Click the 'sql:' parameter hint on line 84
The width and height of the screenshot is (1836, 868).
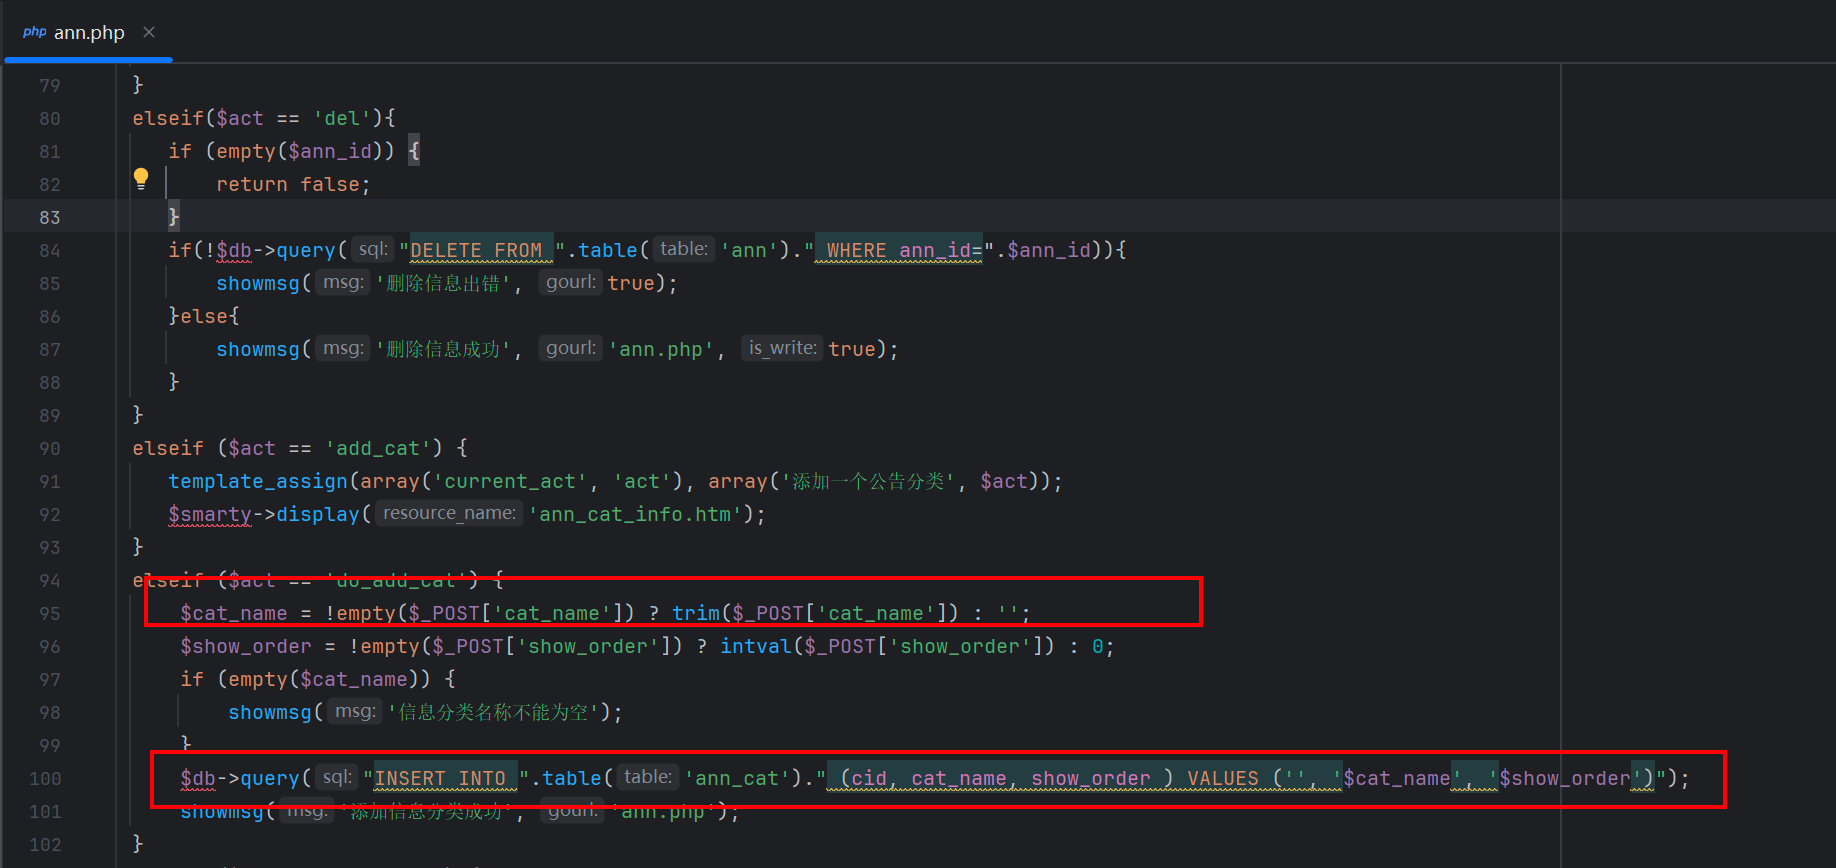pyautogui.click(x=373, y=249)
